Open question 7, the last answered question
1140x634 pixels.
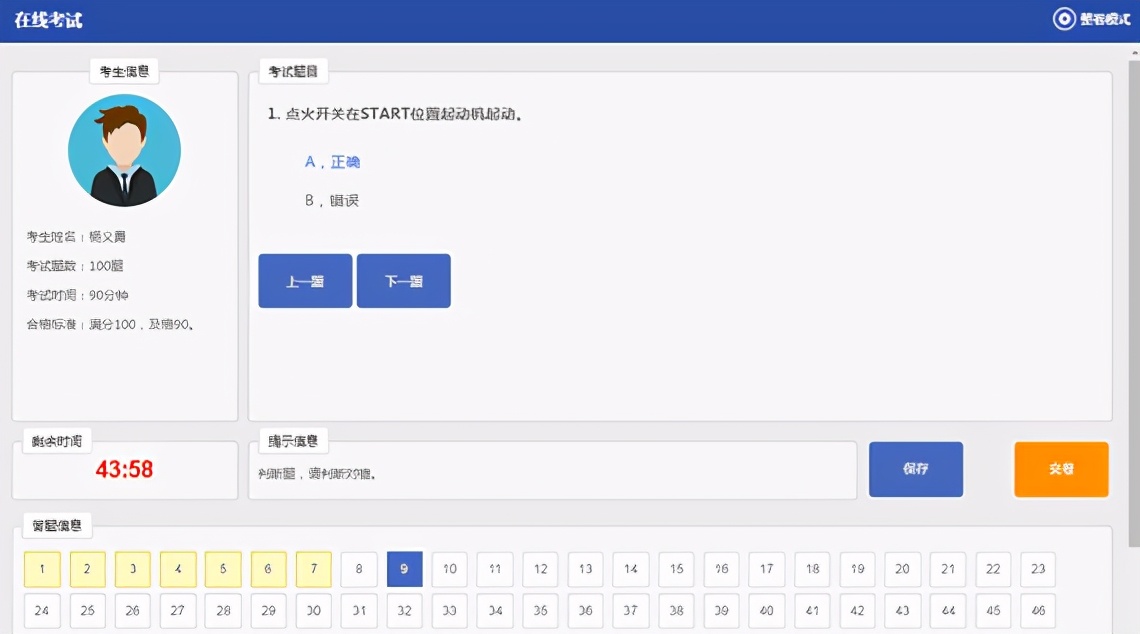313,569
